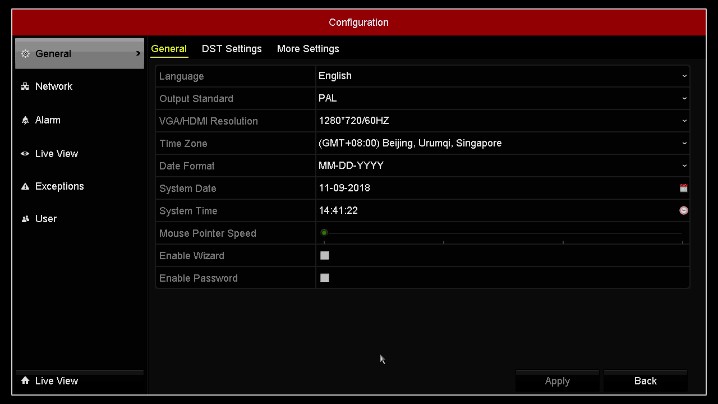Click the General gear icon in sidebar
The width and height of the screenshot is (718, 404).
[x=25, y=54]
